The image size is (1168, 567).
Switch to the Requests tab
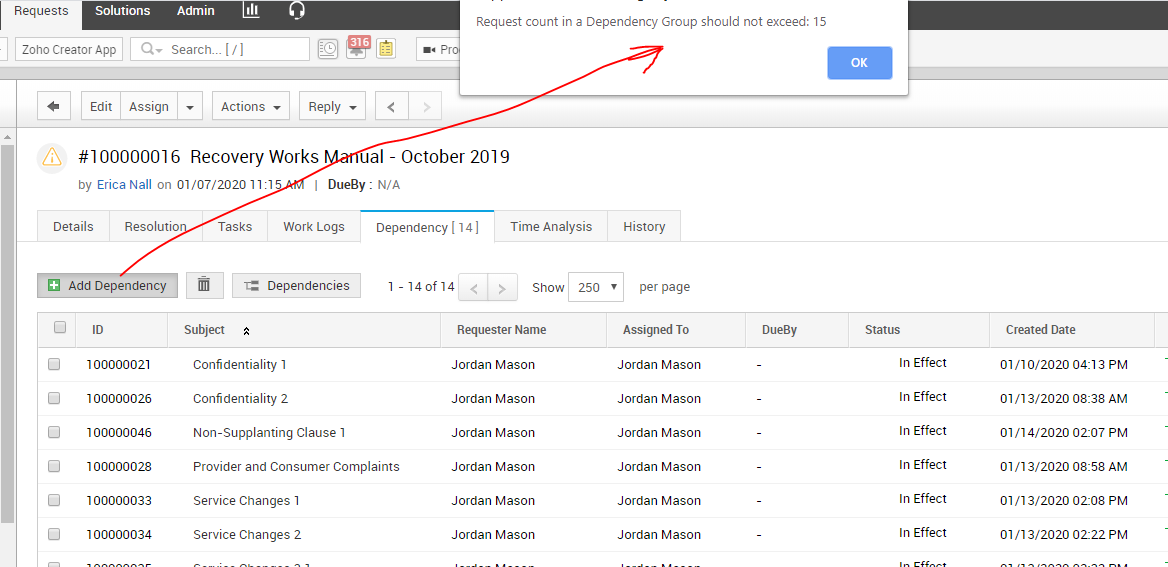[42, 10]
